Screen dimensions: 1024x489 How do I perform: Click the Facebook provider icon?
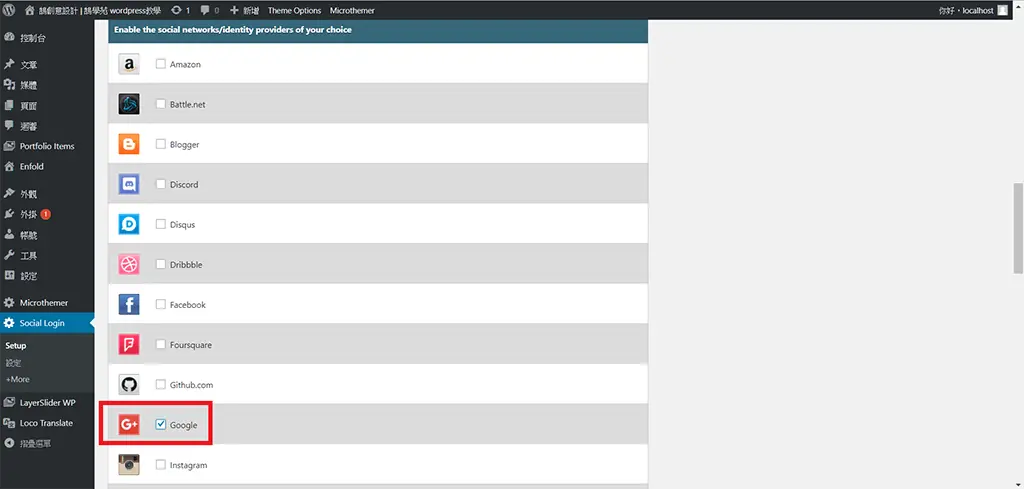129,304
